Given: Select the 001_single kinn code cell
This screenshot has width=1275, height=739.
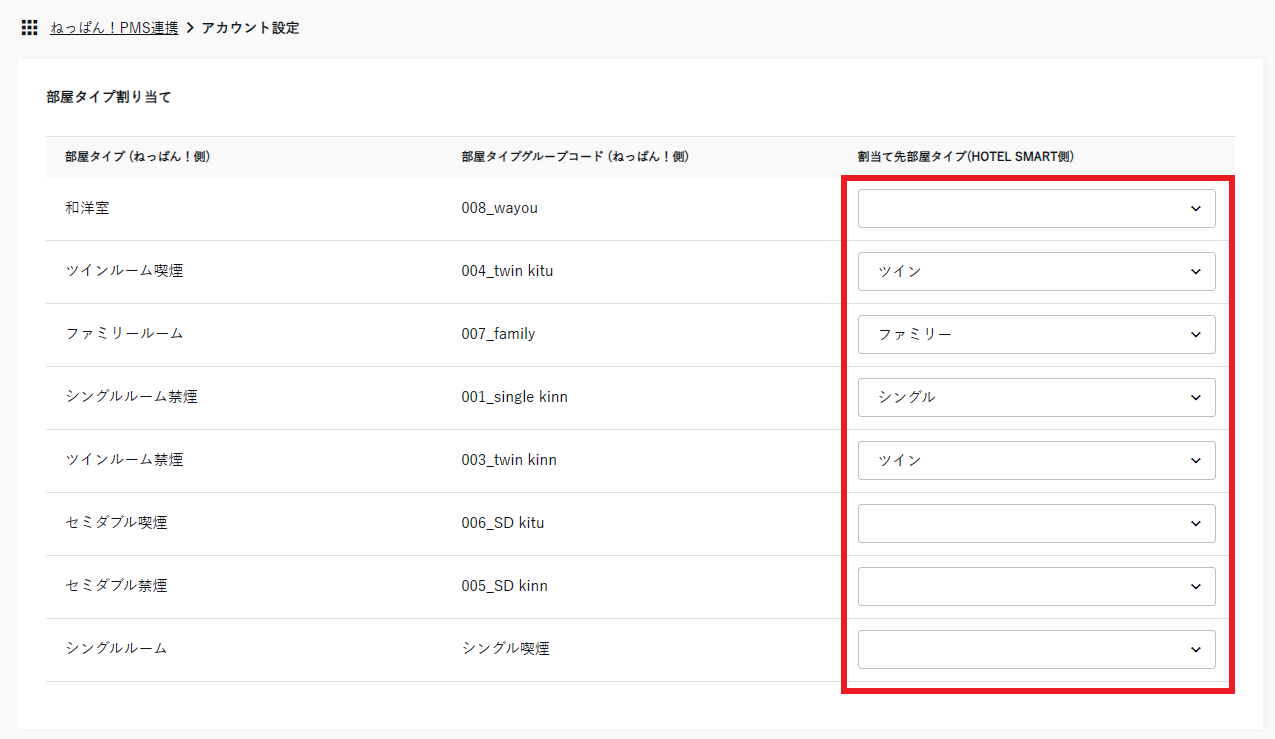Looking at the screenshot, I should 514,397.
